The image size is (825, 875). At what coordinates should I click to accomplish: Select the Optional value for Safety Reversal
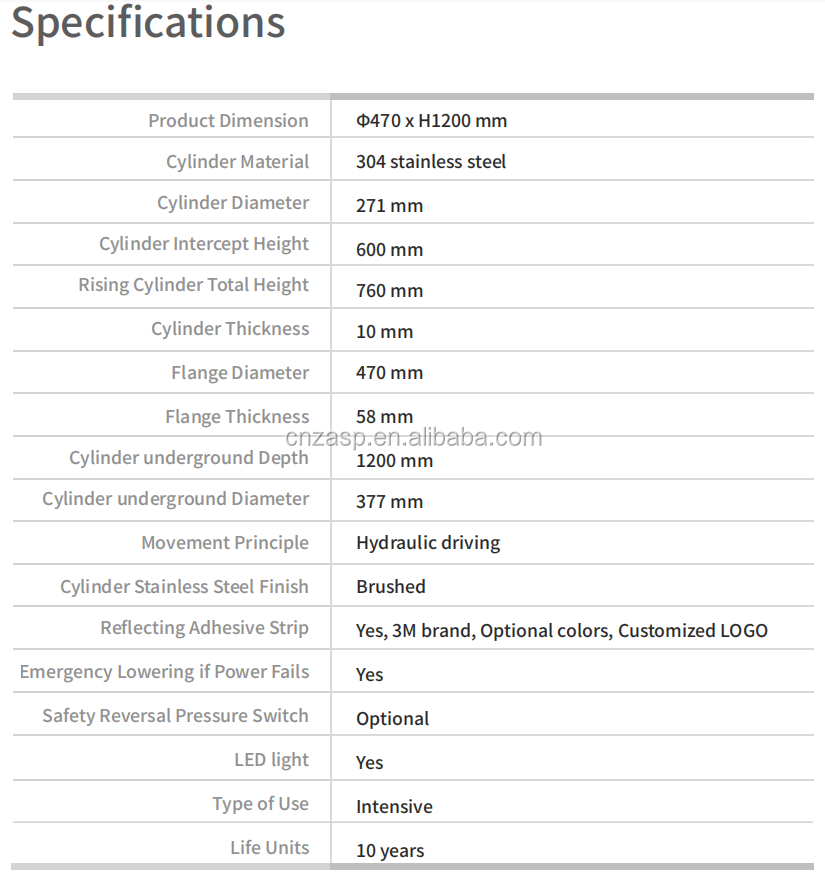click(x=392, y=719)
